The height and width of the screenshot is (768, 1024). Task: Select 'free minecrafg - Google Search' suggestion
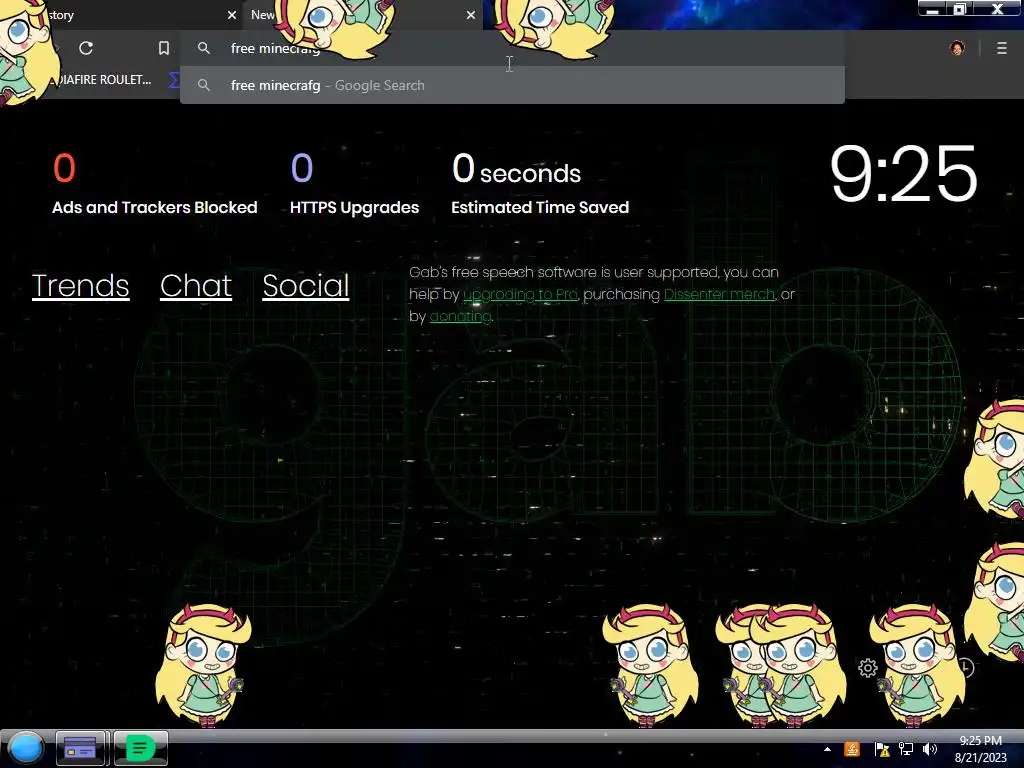[512, 85]
